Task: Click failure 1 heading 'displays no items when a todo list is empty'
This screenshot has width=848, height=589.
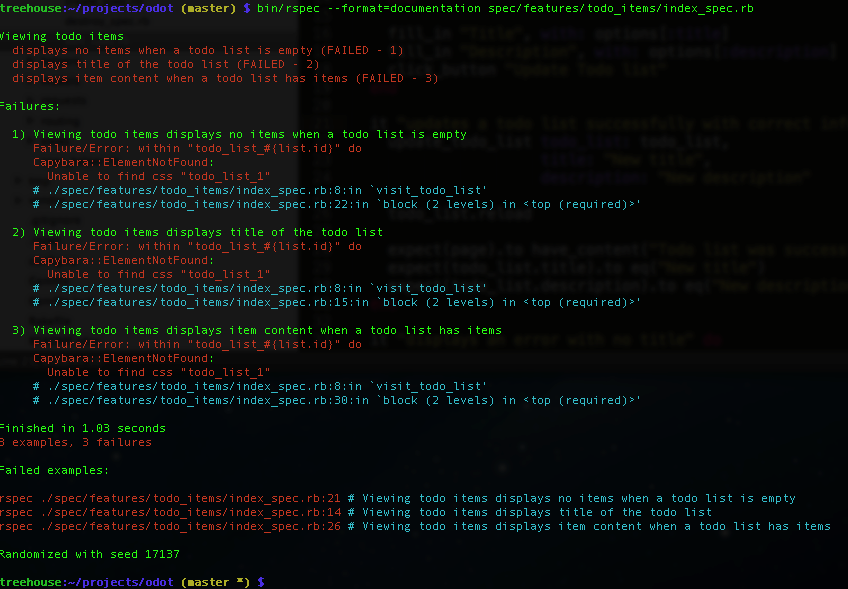Action: tap(239, 134)
